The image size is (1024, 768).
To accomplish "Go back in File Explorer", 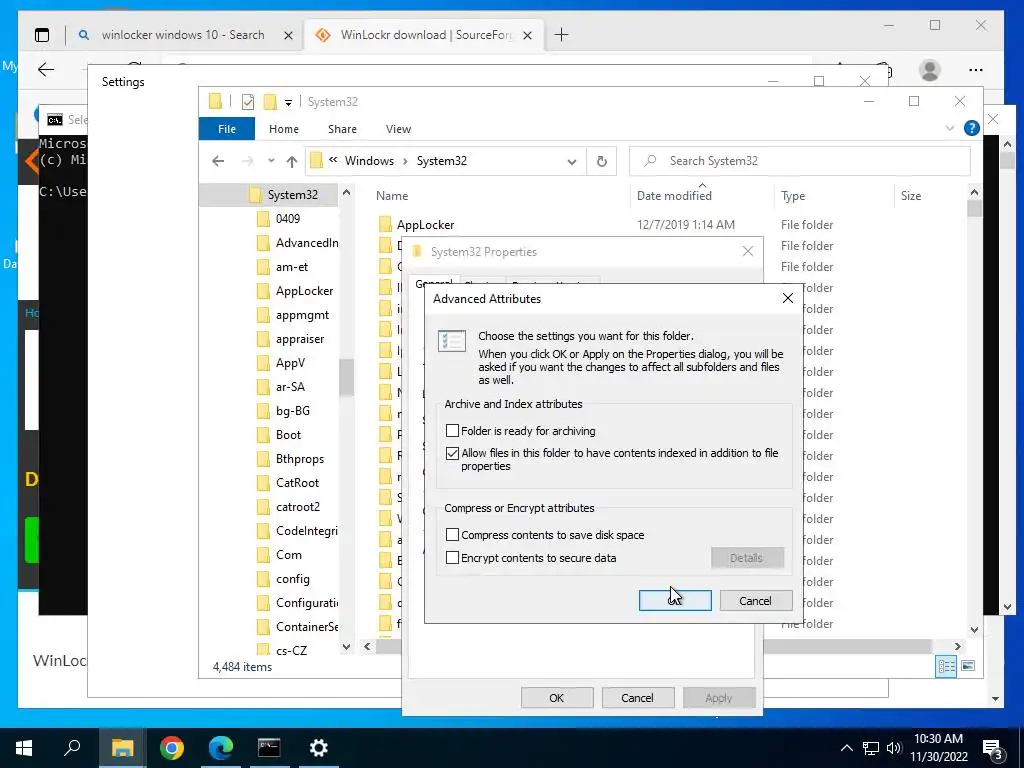I will pyautogui.click(x=218, y=161).
